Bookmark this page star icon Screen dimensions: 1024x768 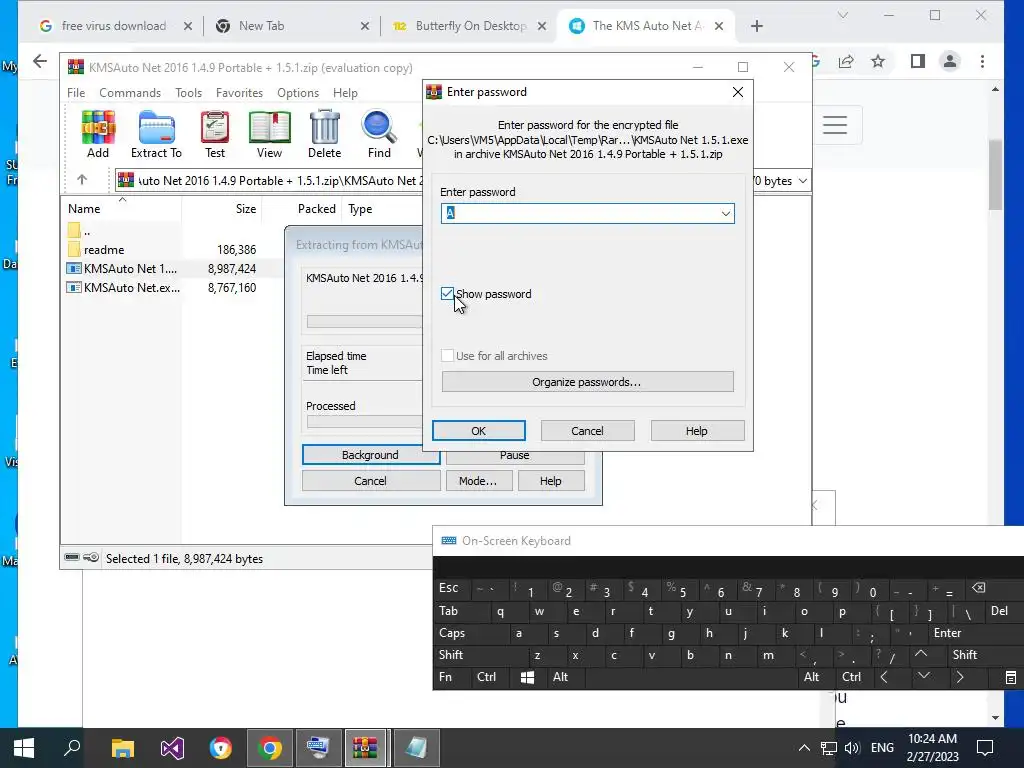click(878, 61)
